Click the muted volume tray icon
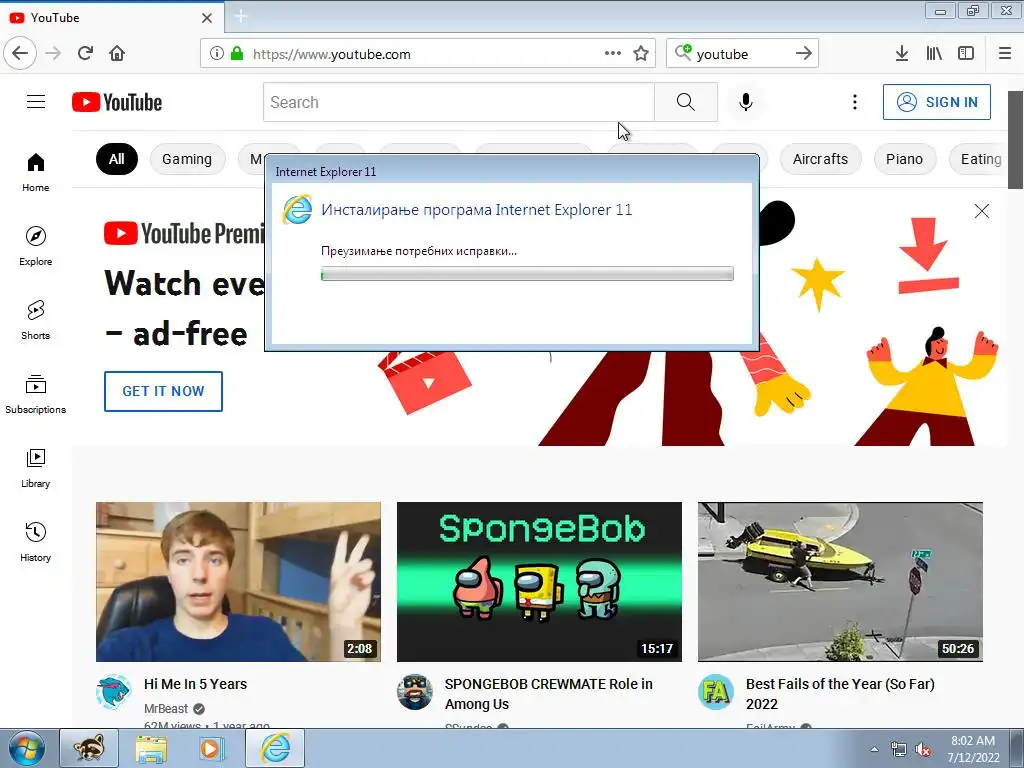Viewport: 1024px width, 768px height. (x=923, y=749)
